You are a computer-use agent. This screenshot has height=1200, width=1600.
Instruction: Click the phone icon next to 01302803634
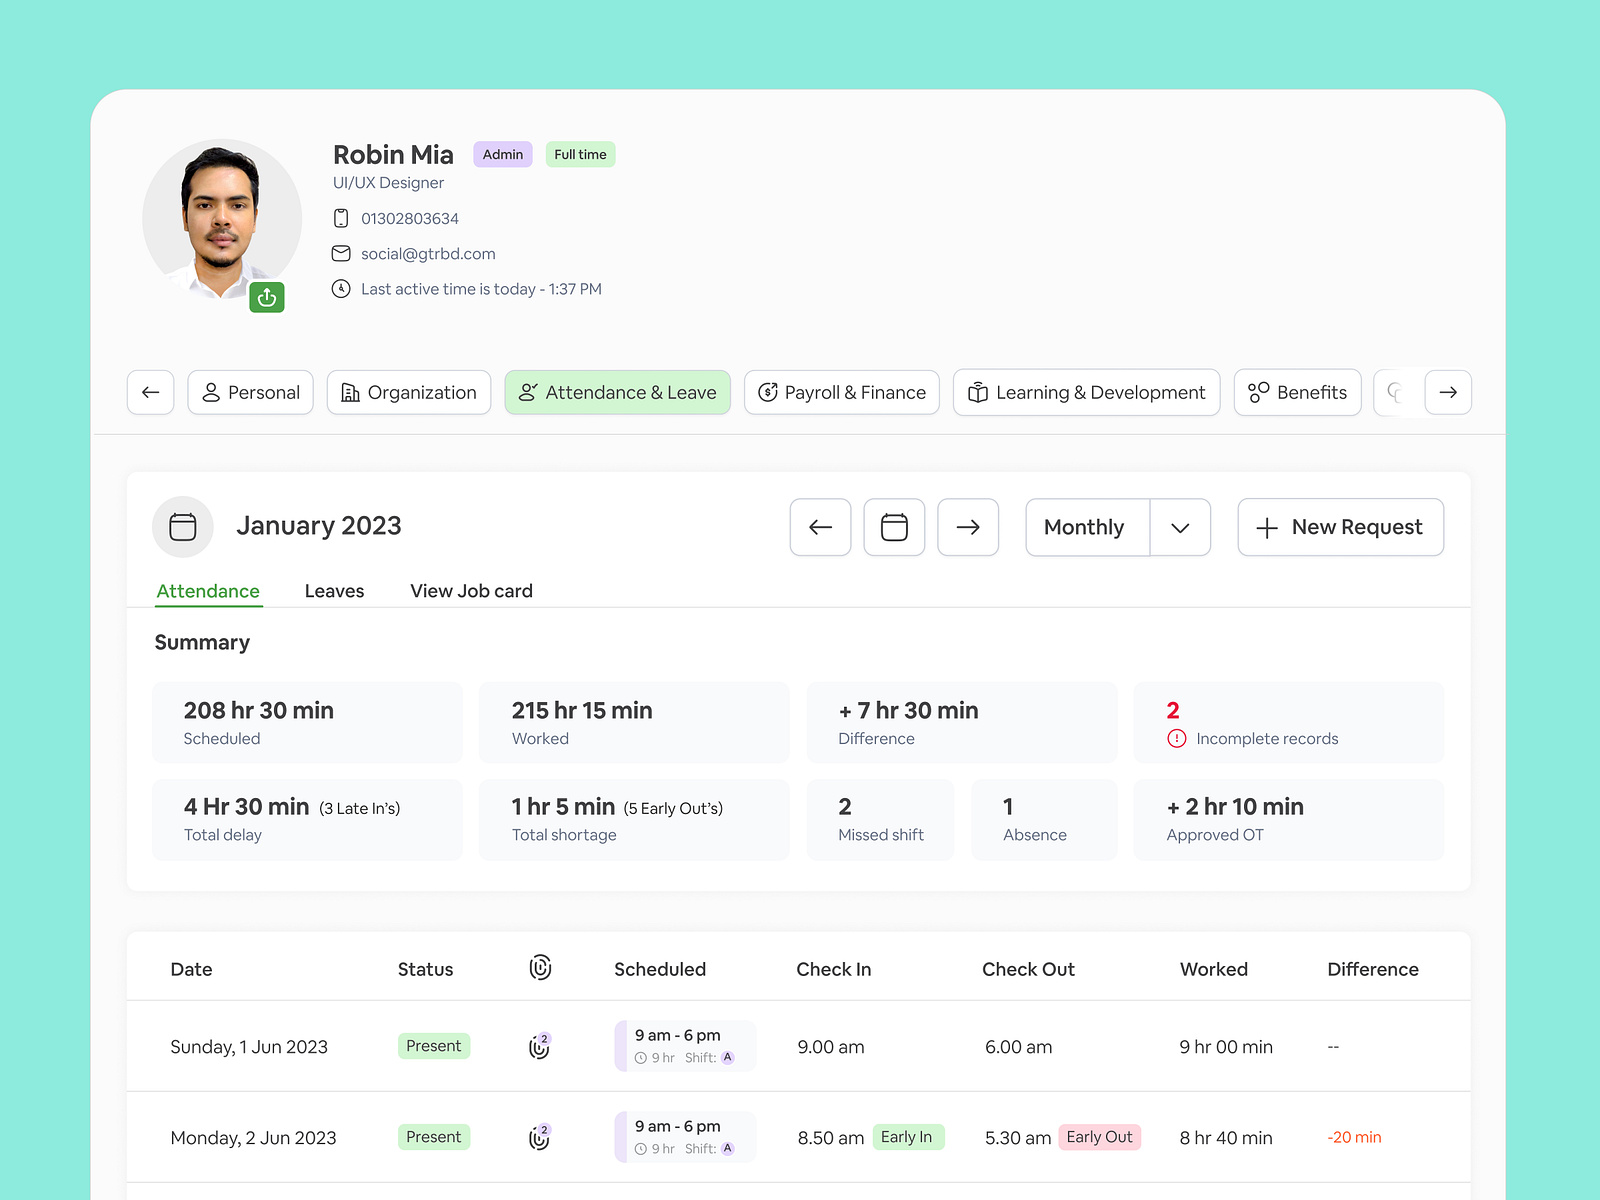[x=341, y=217]
